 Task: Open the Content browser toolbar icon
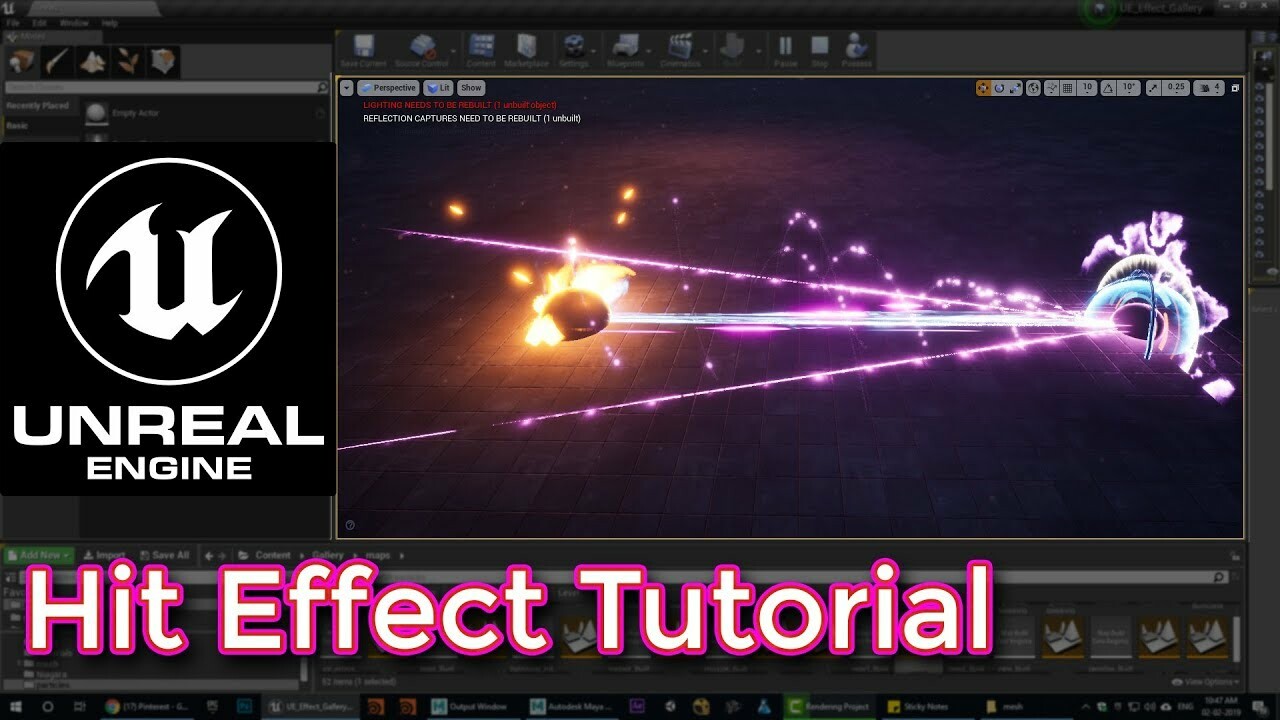pyautogui.click(x=481, y=50)
